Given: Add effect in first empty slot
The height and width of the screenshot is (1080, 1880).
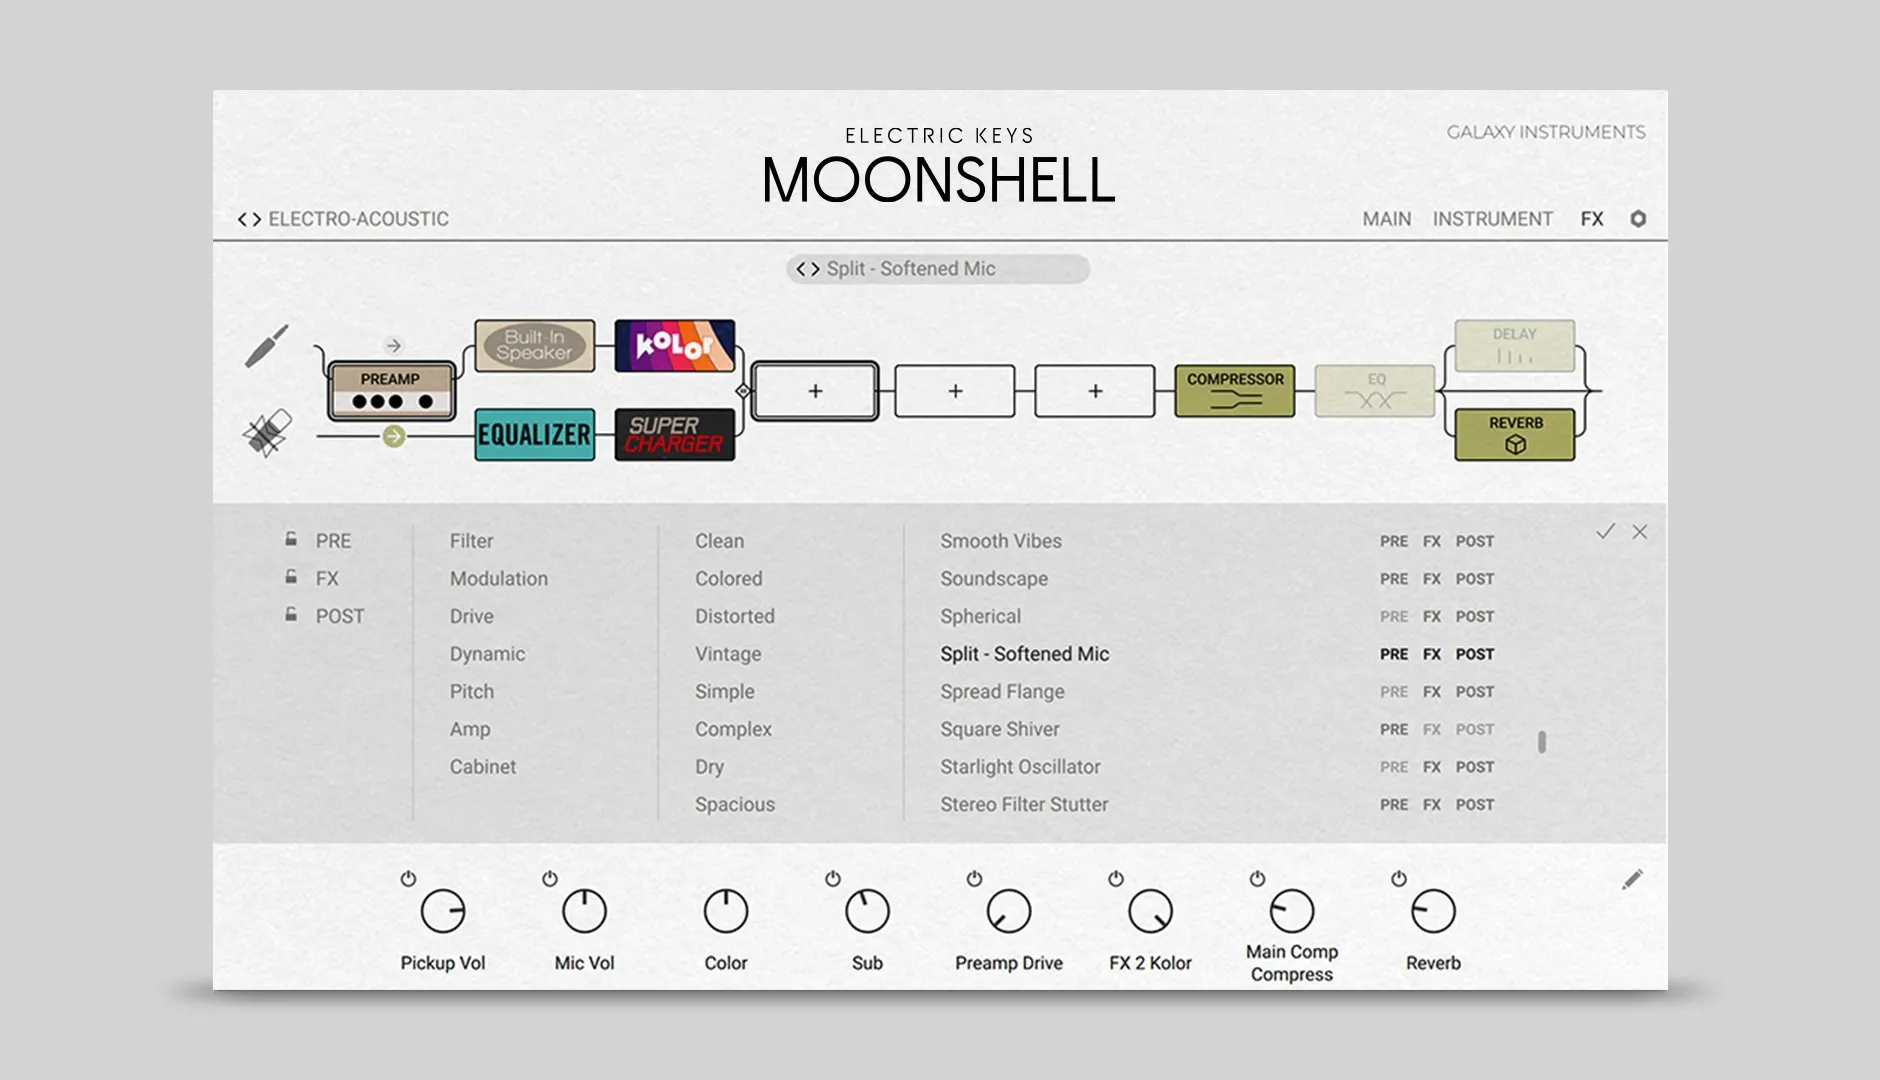Looking at the screenshot, I should coord(815,391).
